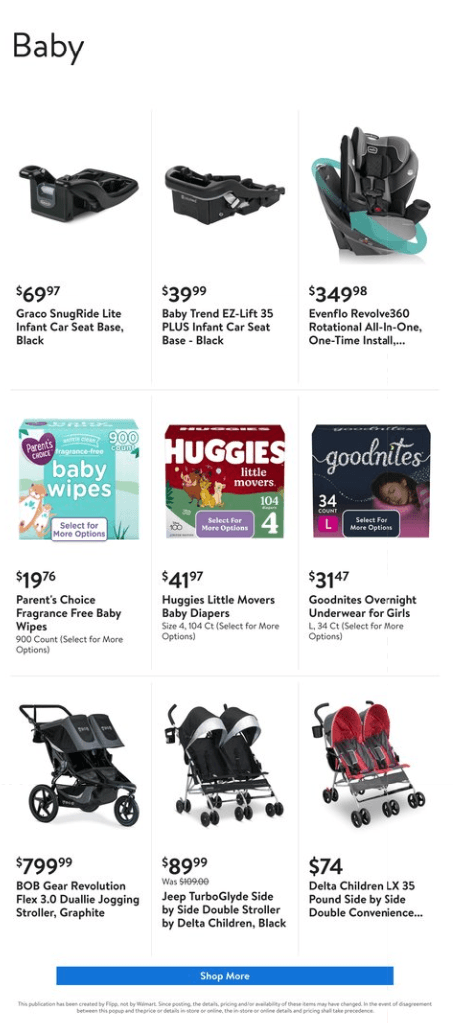The image size is (453, 1023).
Task: Open the Graco SnugRide Lite base image
Action: pos(78,194)
